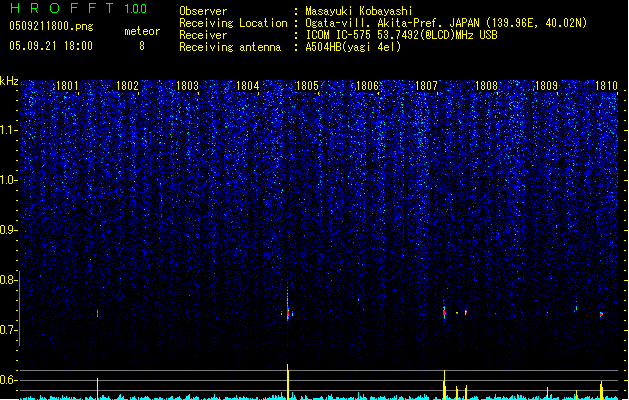Image resolution: width=629 pixels, height=400 pixels.
Task: Click the 0.8 kHz axis label
Action: [x=8, y=280]
